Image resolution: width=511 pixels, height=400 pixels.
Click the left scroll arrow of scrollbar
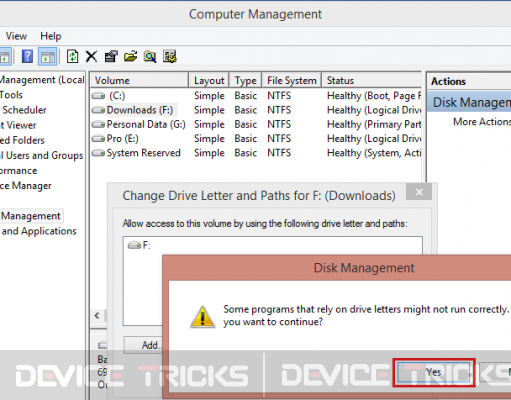(97, 315)
